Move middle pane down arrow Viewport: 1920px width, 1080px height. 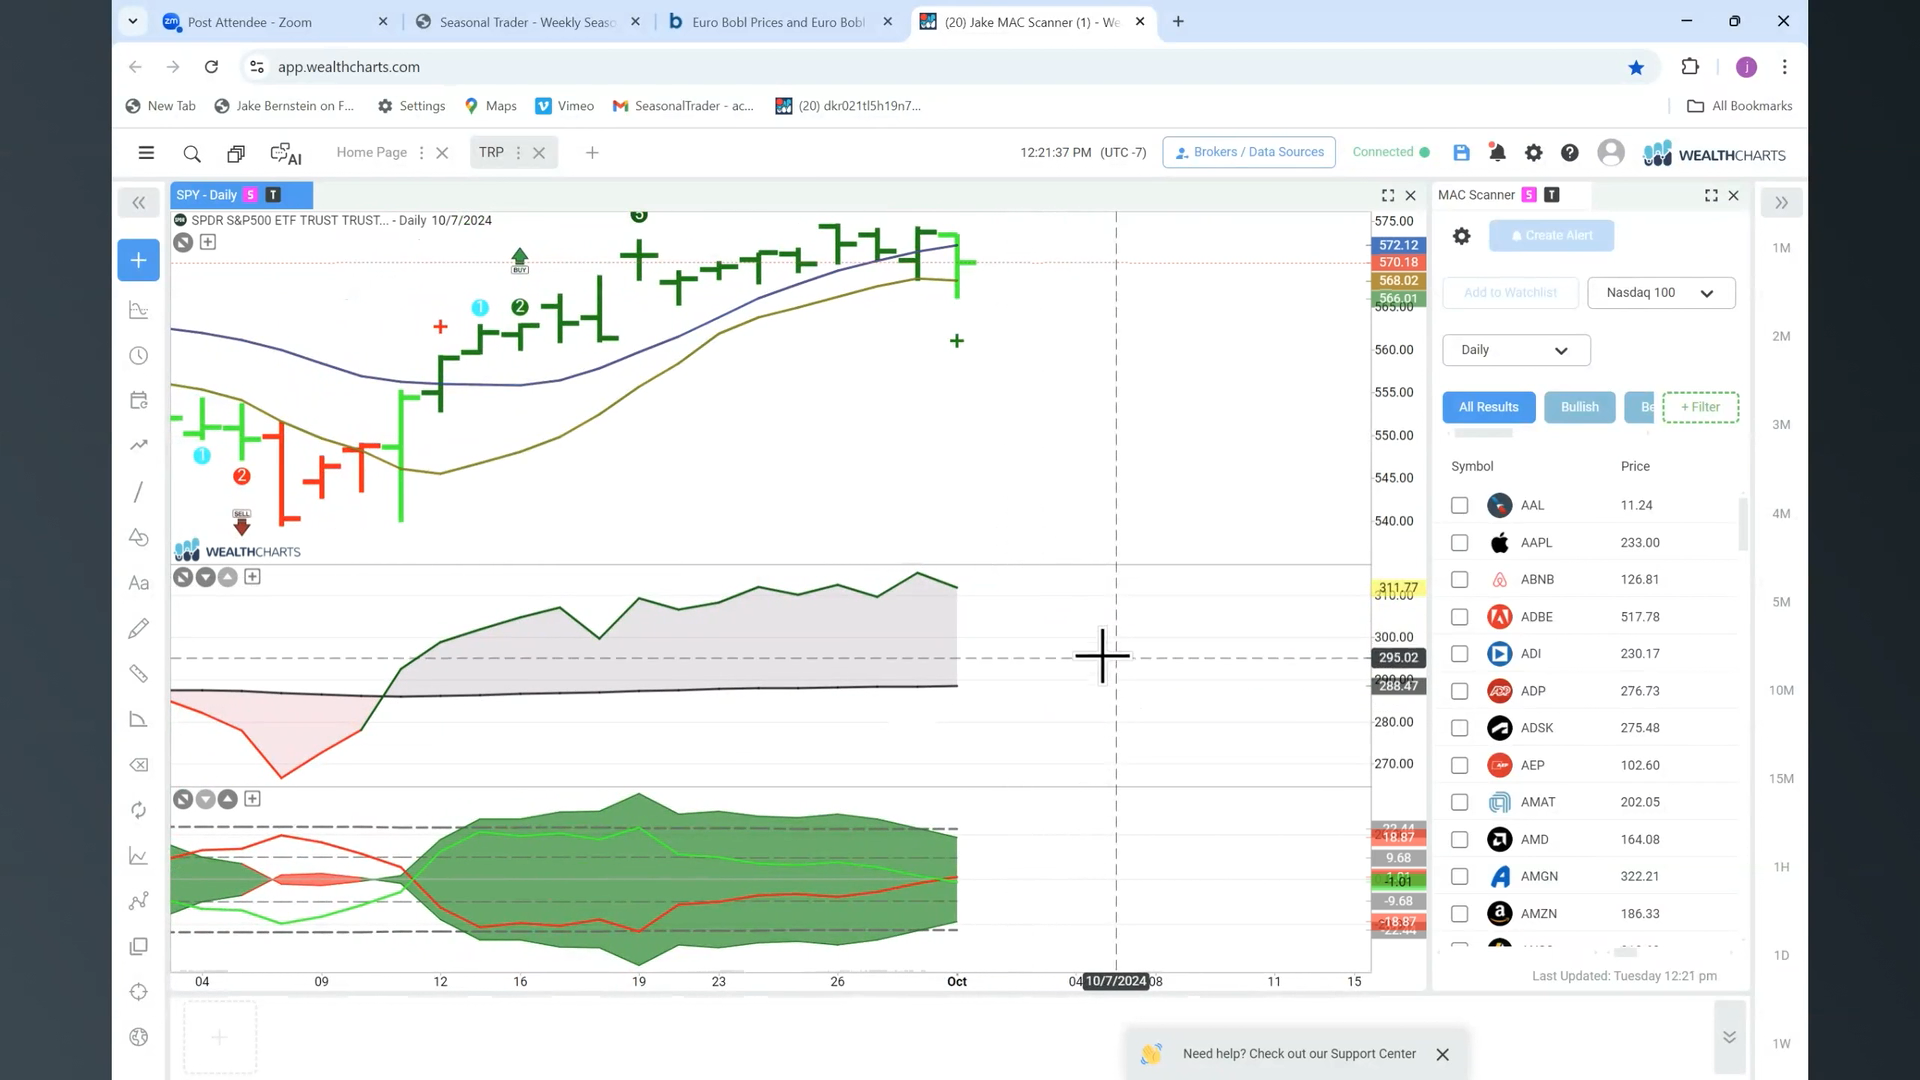tap(205, 577)
